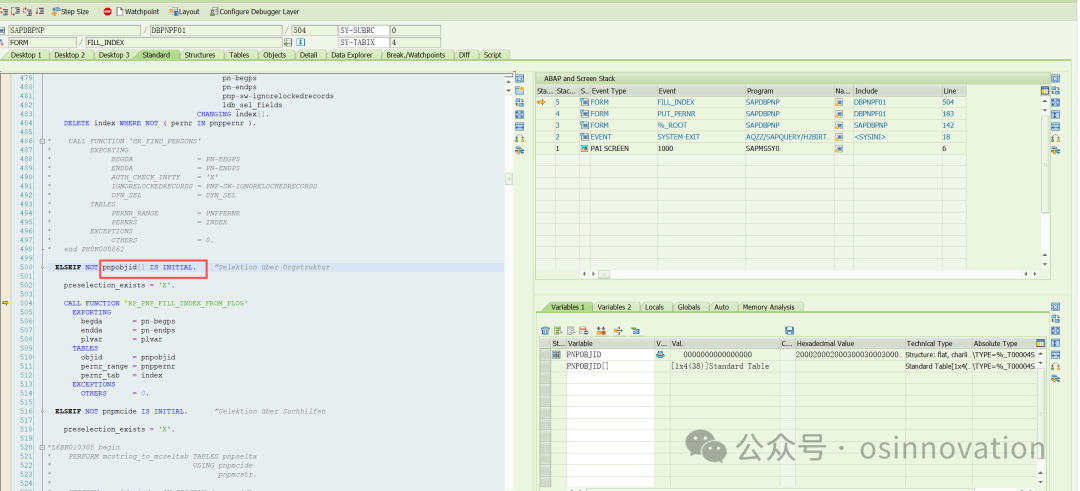Click the Hexadecimal Value column header
Viewport: 1080px width, 491px height.
click(849, 343)
